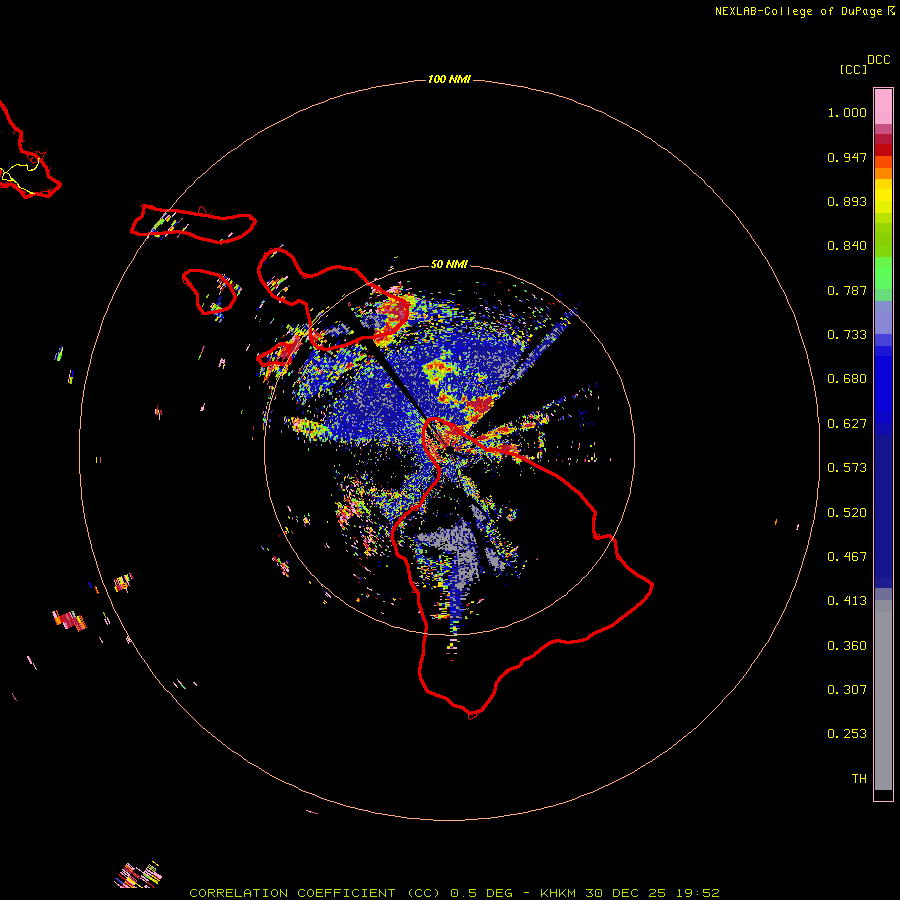Click the pink segment of the color bar
Image resolution: width=900 pixels, height=900 pixels.
point(883,107)
